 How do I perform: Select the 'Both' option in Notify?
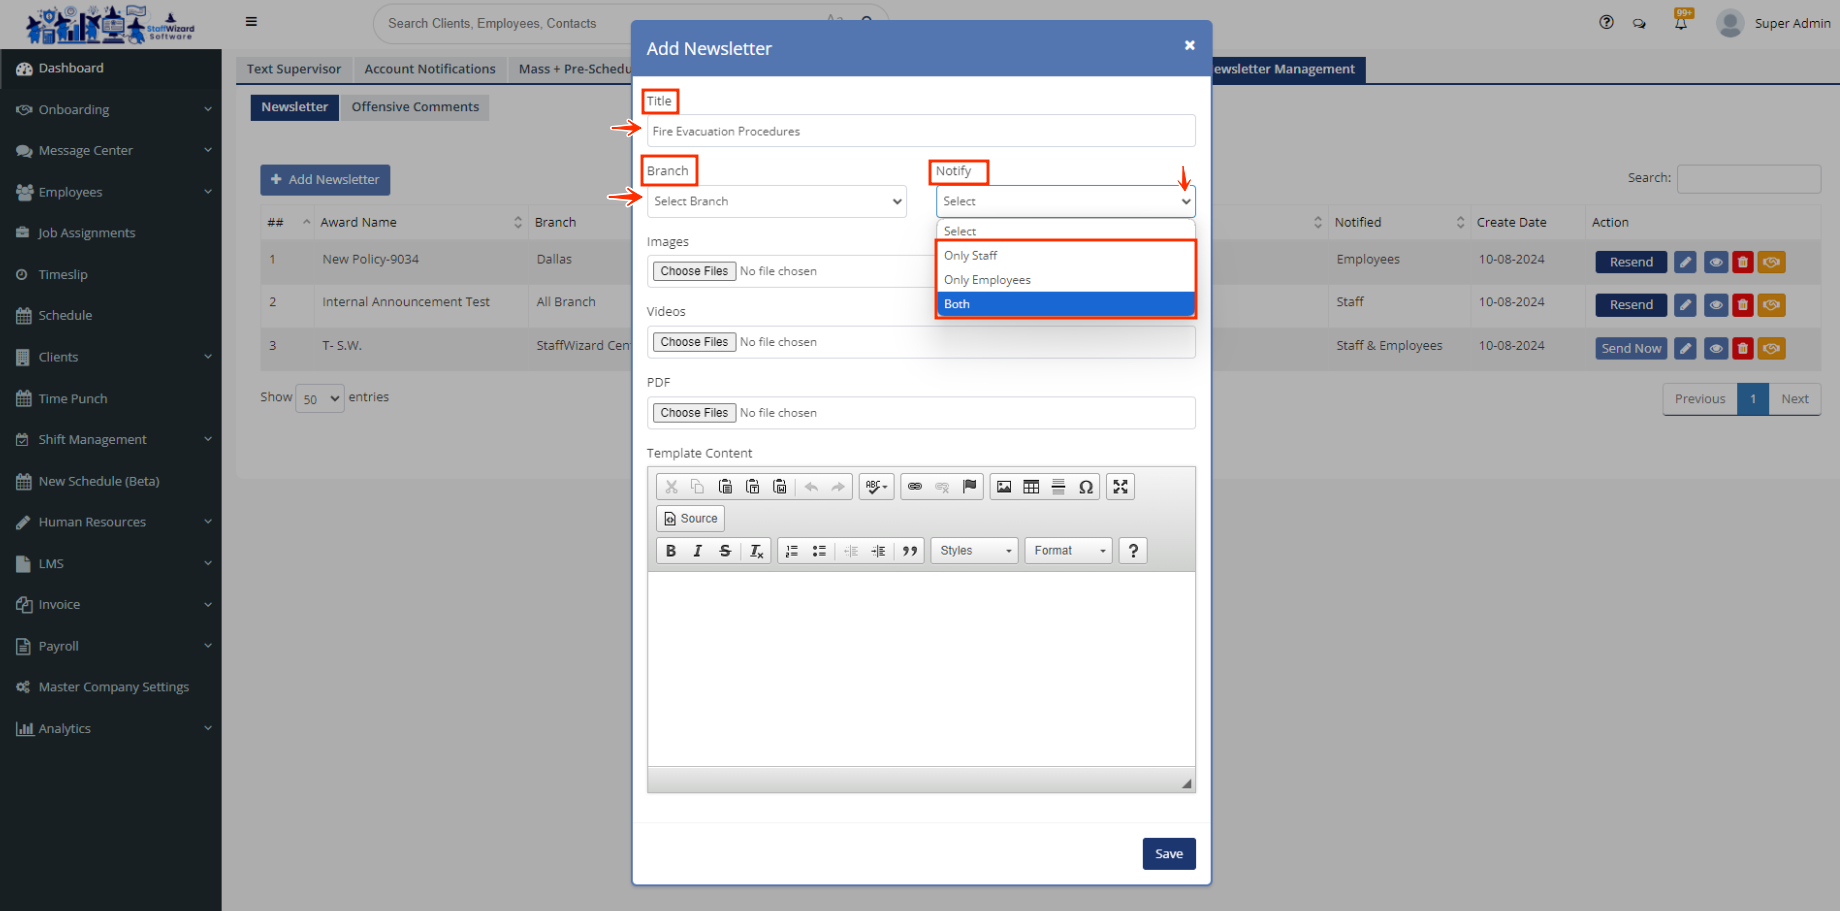[x=1065, y=304]
